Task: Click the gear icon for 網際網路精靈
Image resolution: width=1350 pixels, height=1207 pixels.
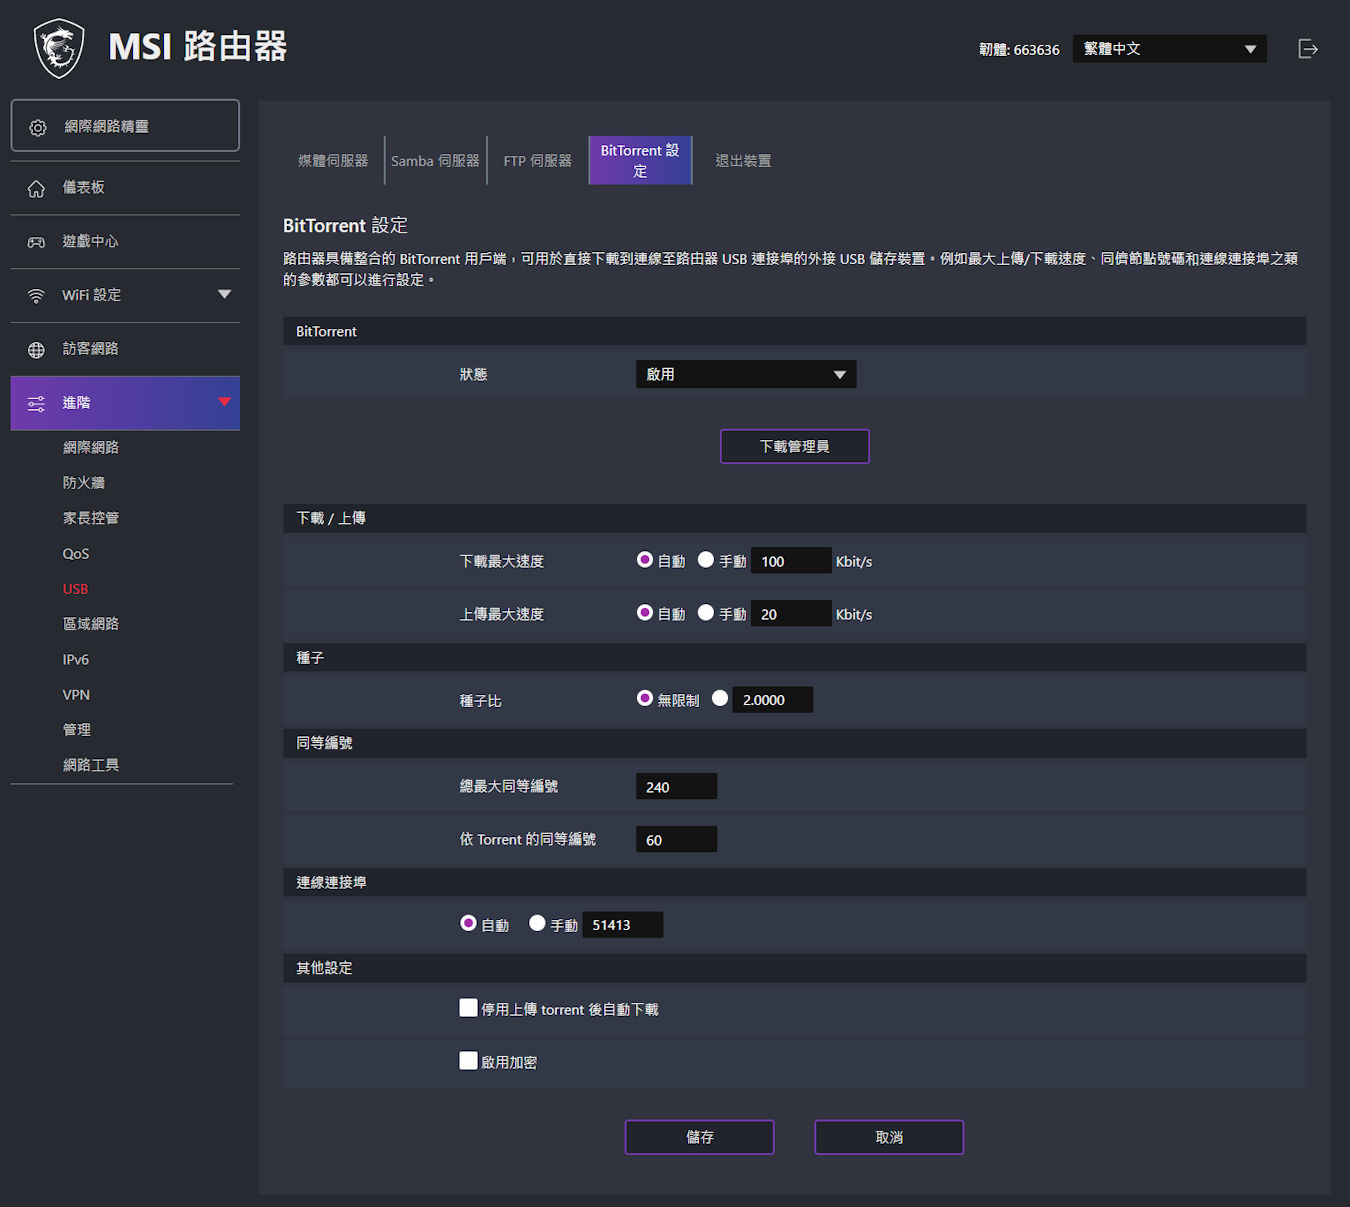Action: click(38, 127)
